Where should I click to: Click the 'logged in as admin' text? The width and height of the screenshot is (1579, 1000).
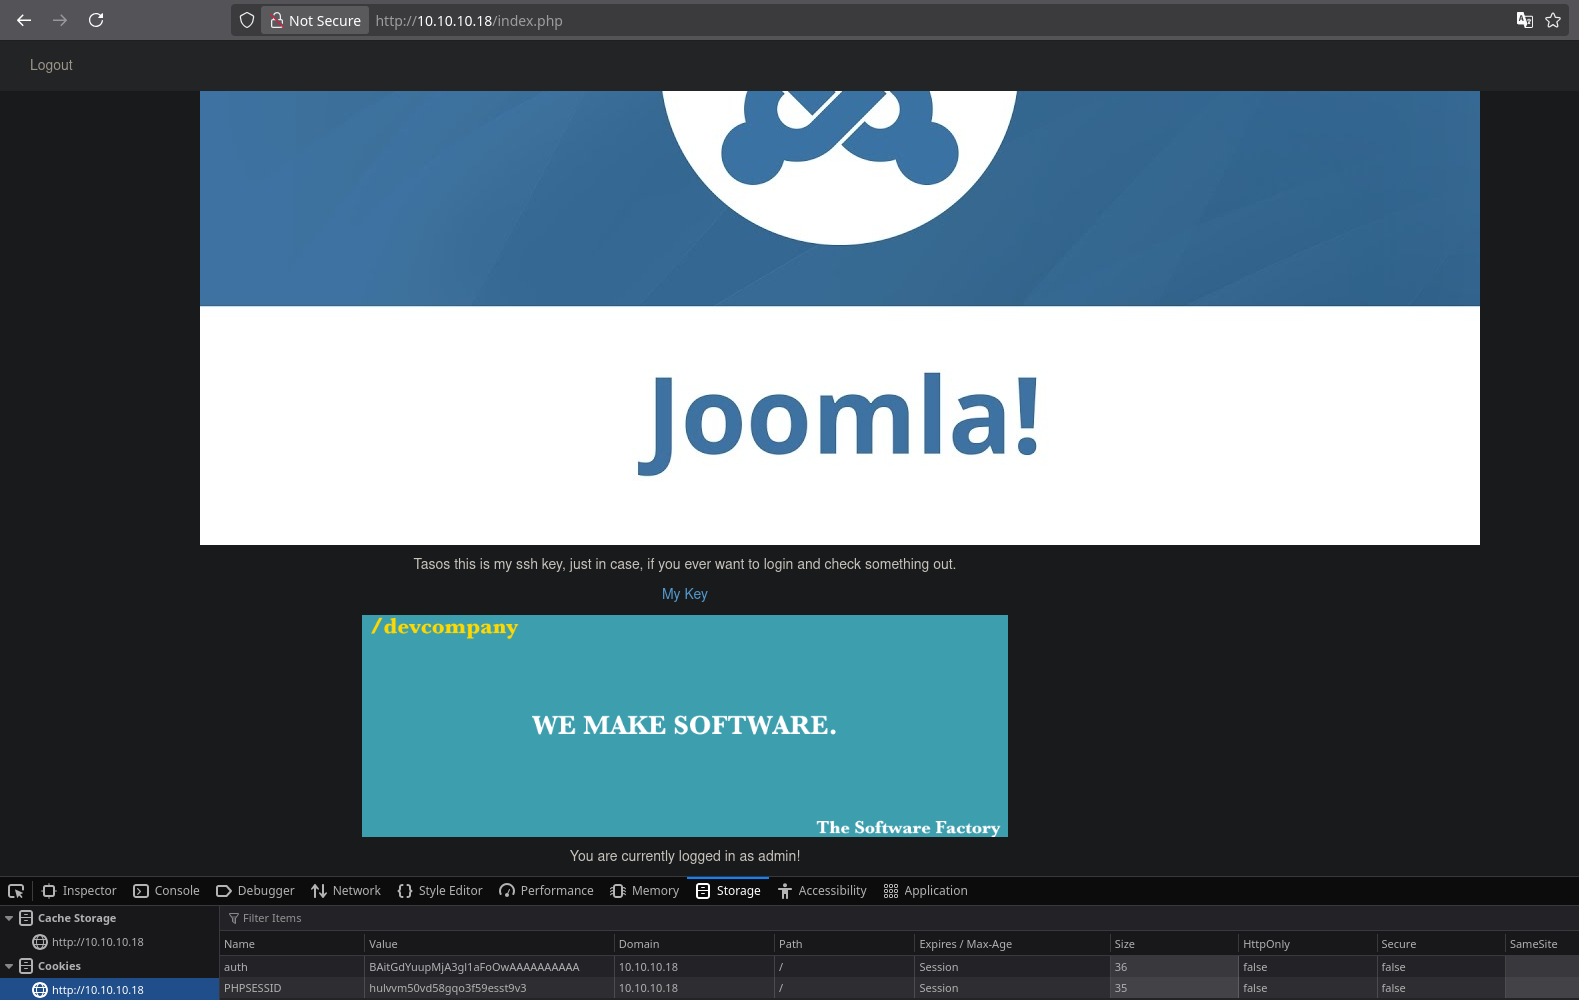click(685, 856)
